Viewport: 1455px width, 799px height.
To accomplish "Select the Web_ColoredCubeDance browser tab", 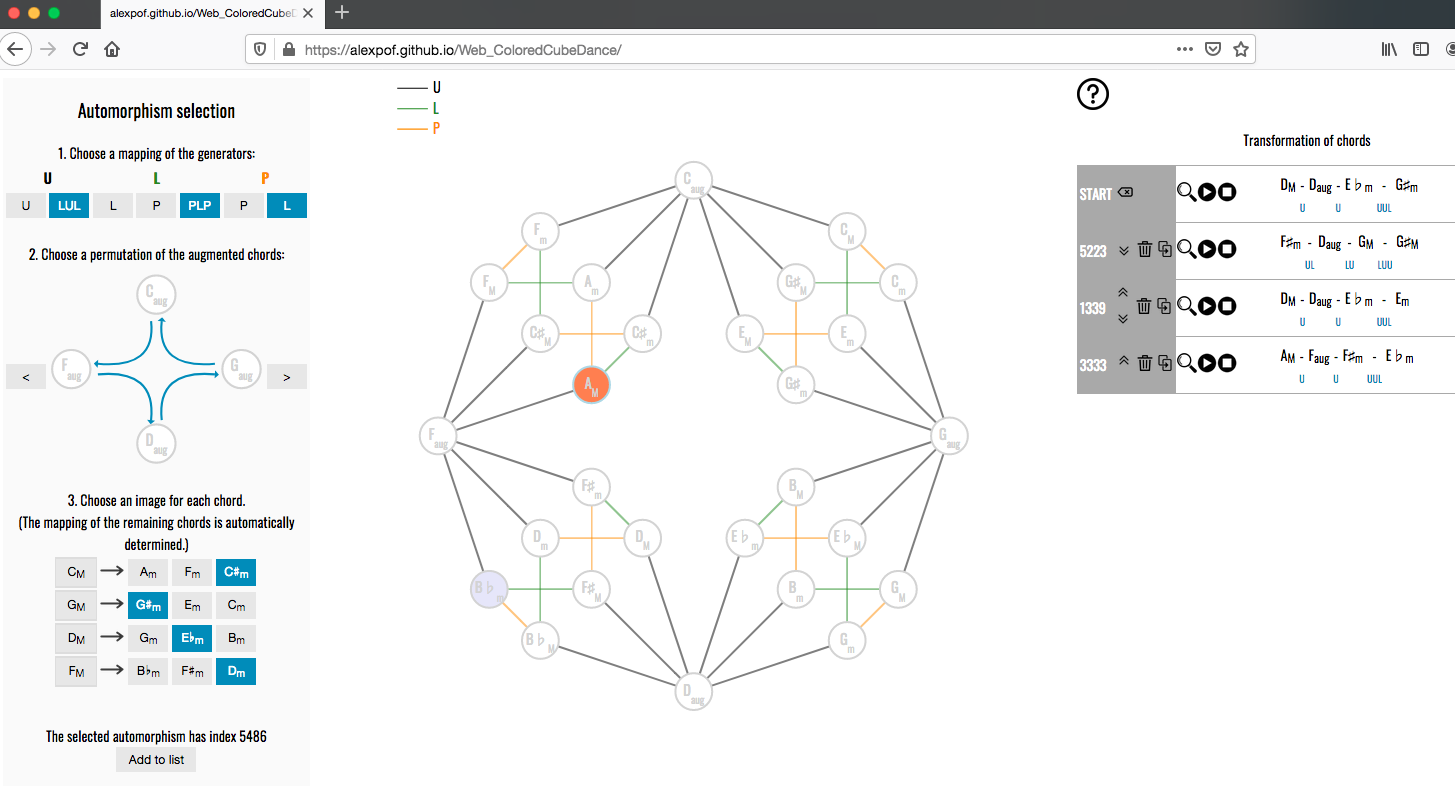I will coord(210,13).
